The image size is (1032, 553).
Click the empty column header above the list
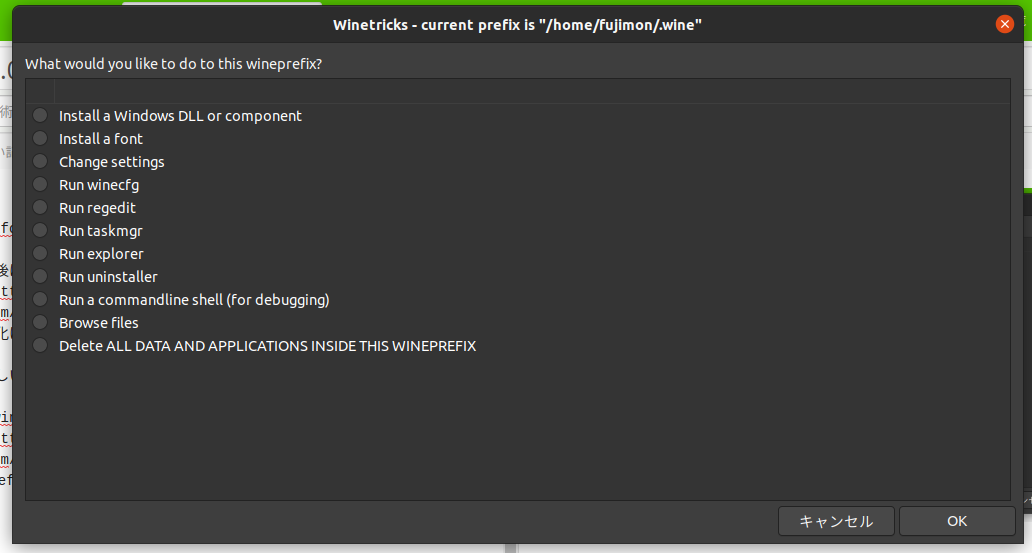point(532,92)
